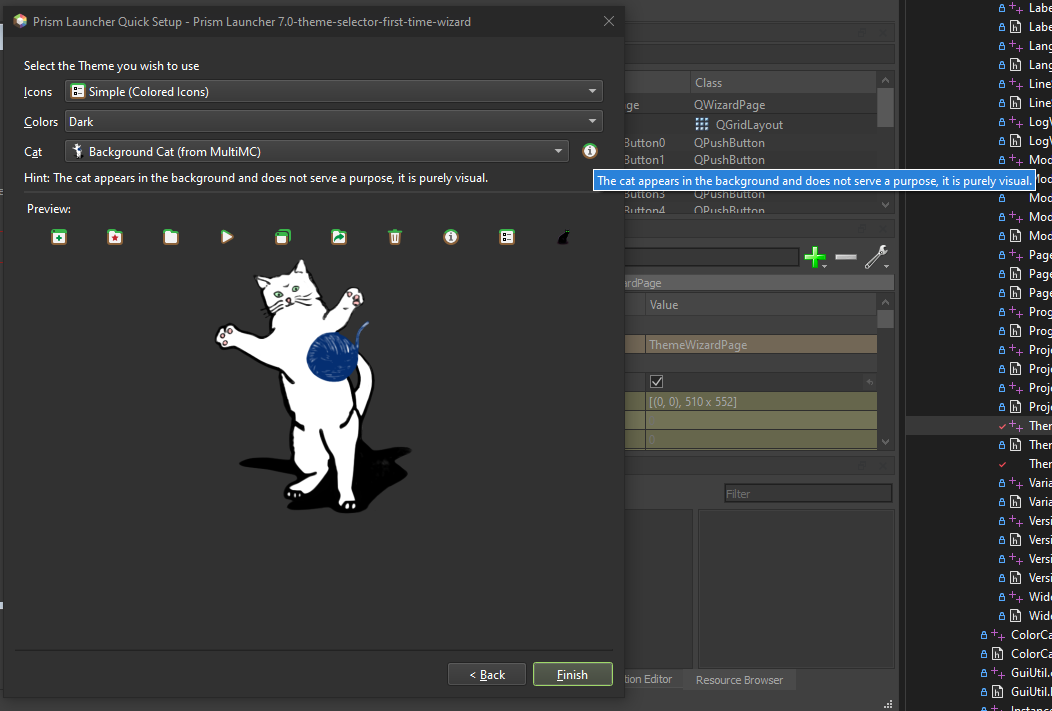This screenshot has width=1052, height=711.
Task: Click the green plus add-instance preview icon
Action: click(59, 237)
